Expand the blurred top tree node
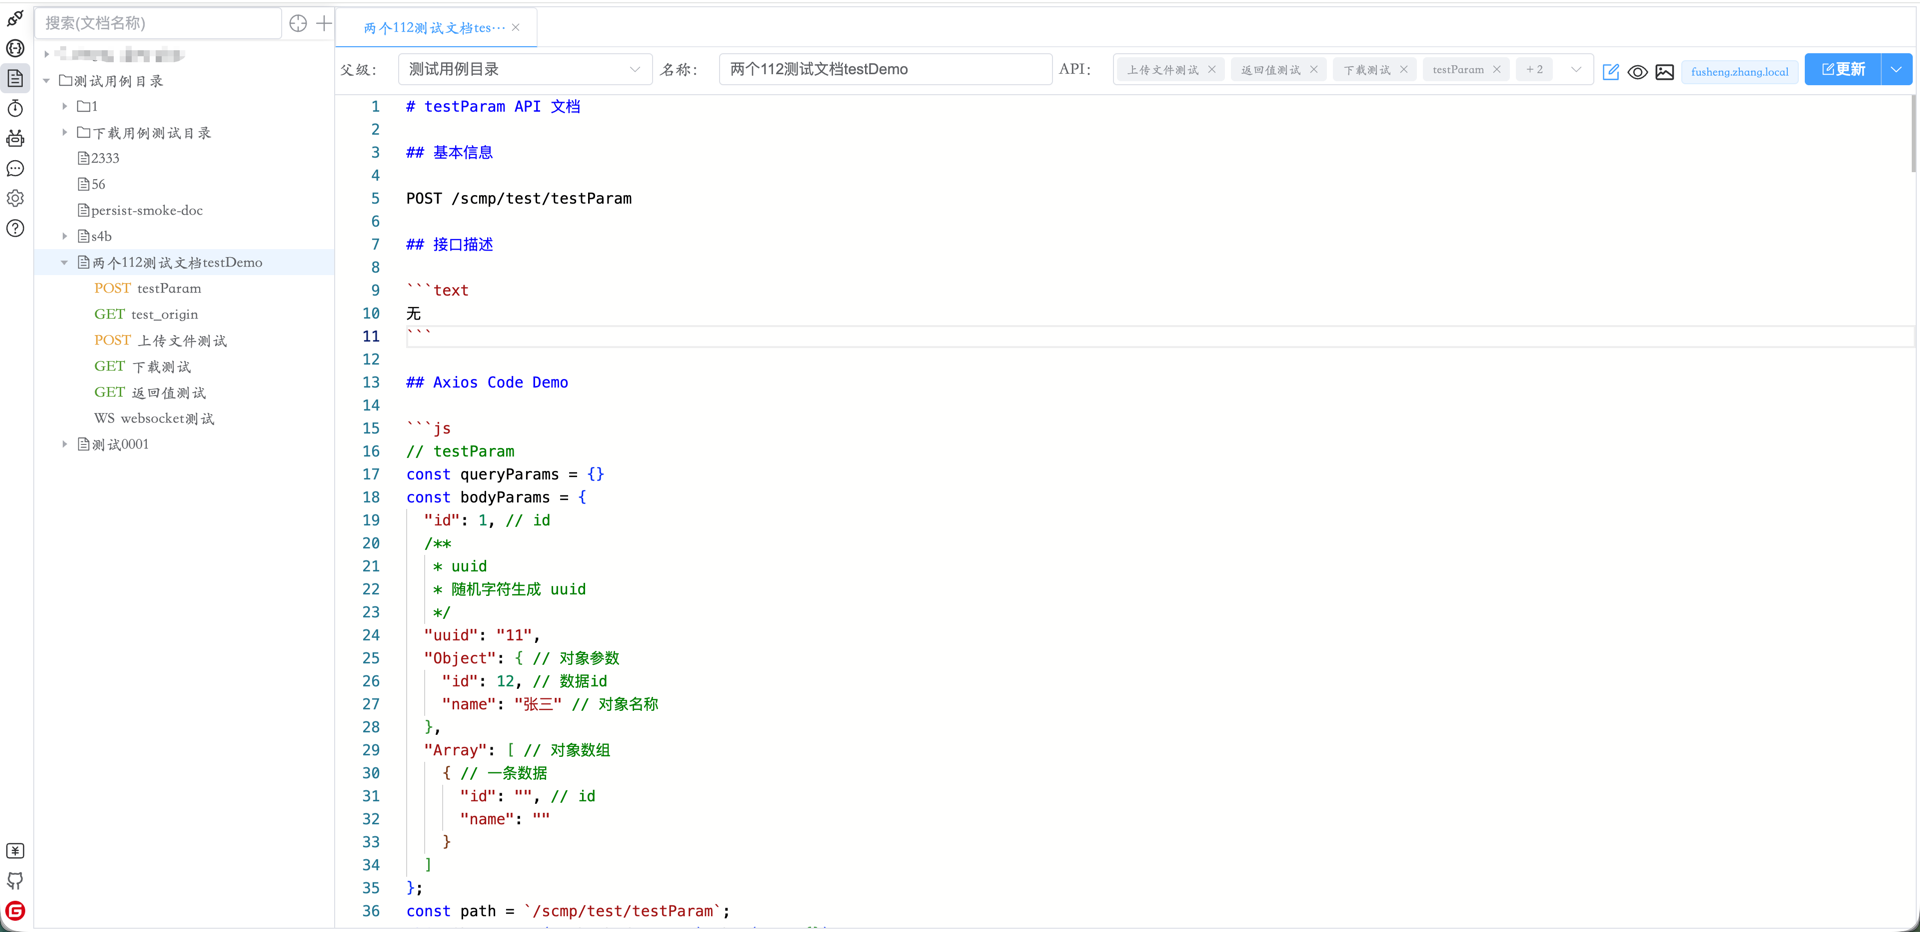 pyautogui.click(x=47, y=54)
